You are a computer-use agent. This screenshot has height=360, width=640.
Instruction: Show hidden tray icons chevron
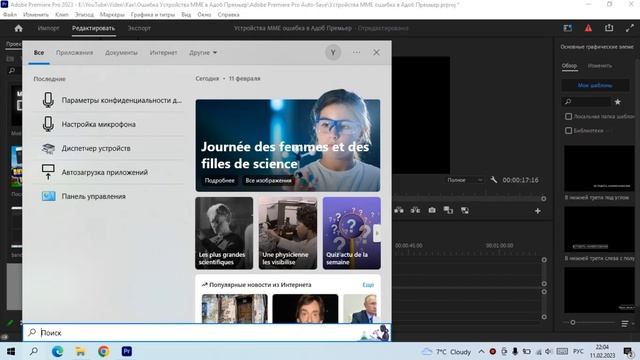[x=481, y=351]
